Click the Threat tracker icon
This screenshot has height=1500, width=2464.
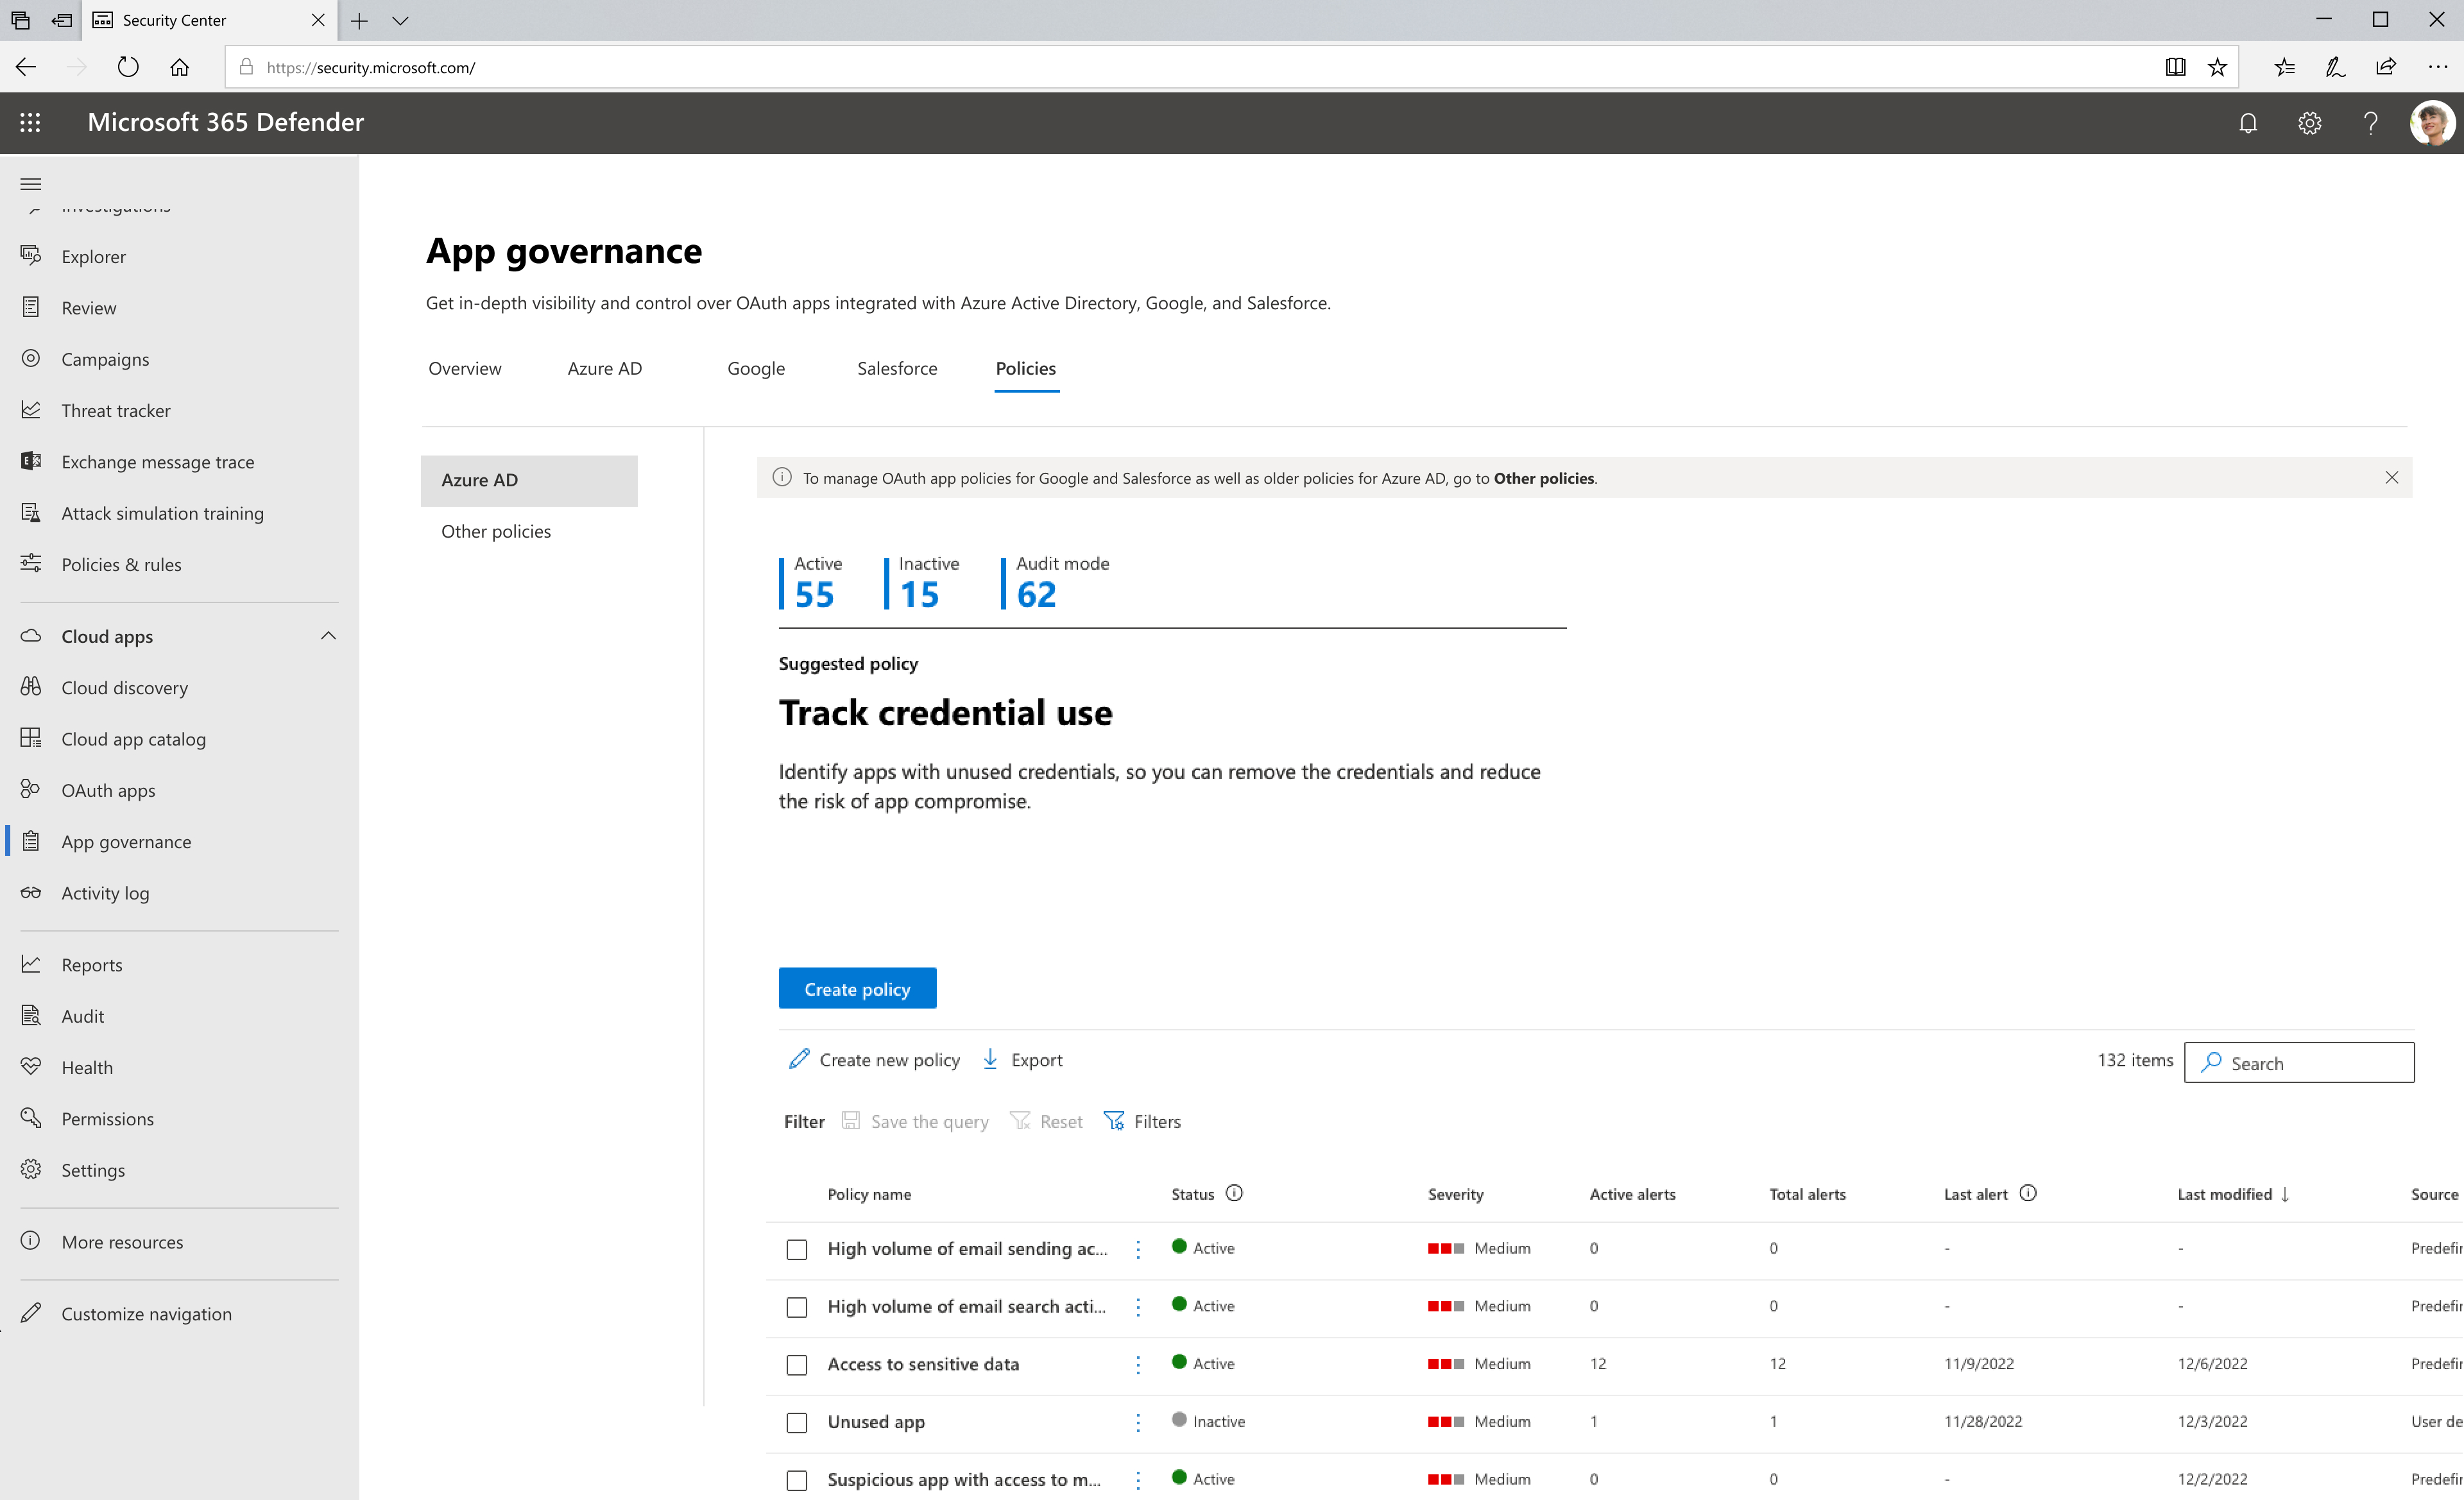tap(30, 410)
